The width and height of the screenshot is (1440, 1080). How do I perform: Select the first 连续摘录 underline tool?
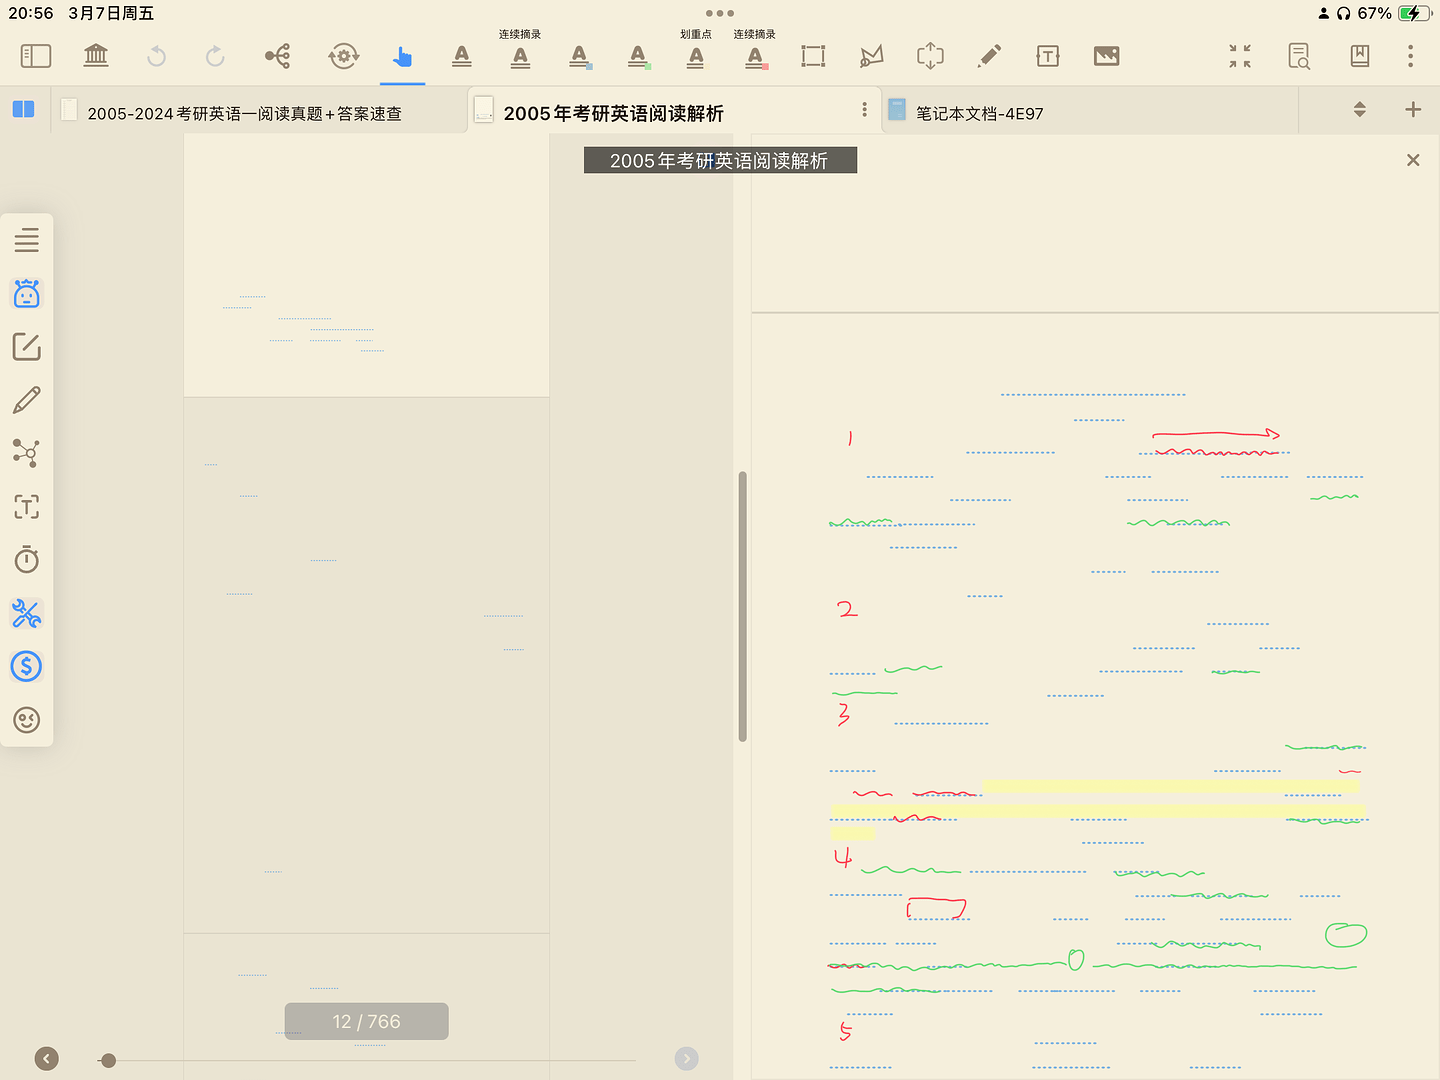(520, 57)
